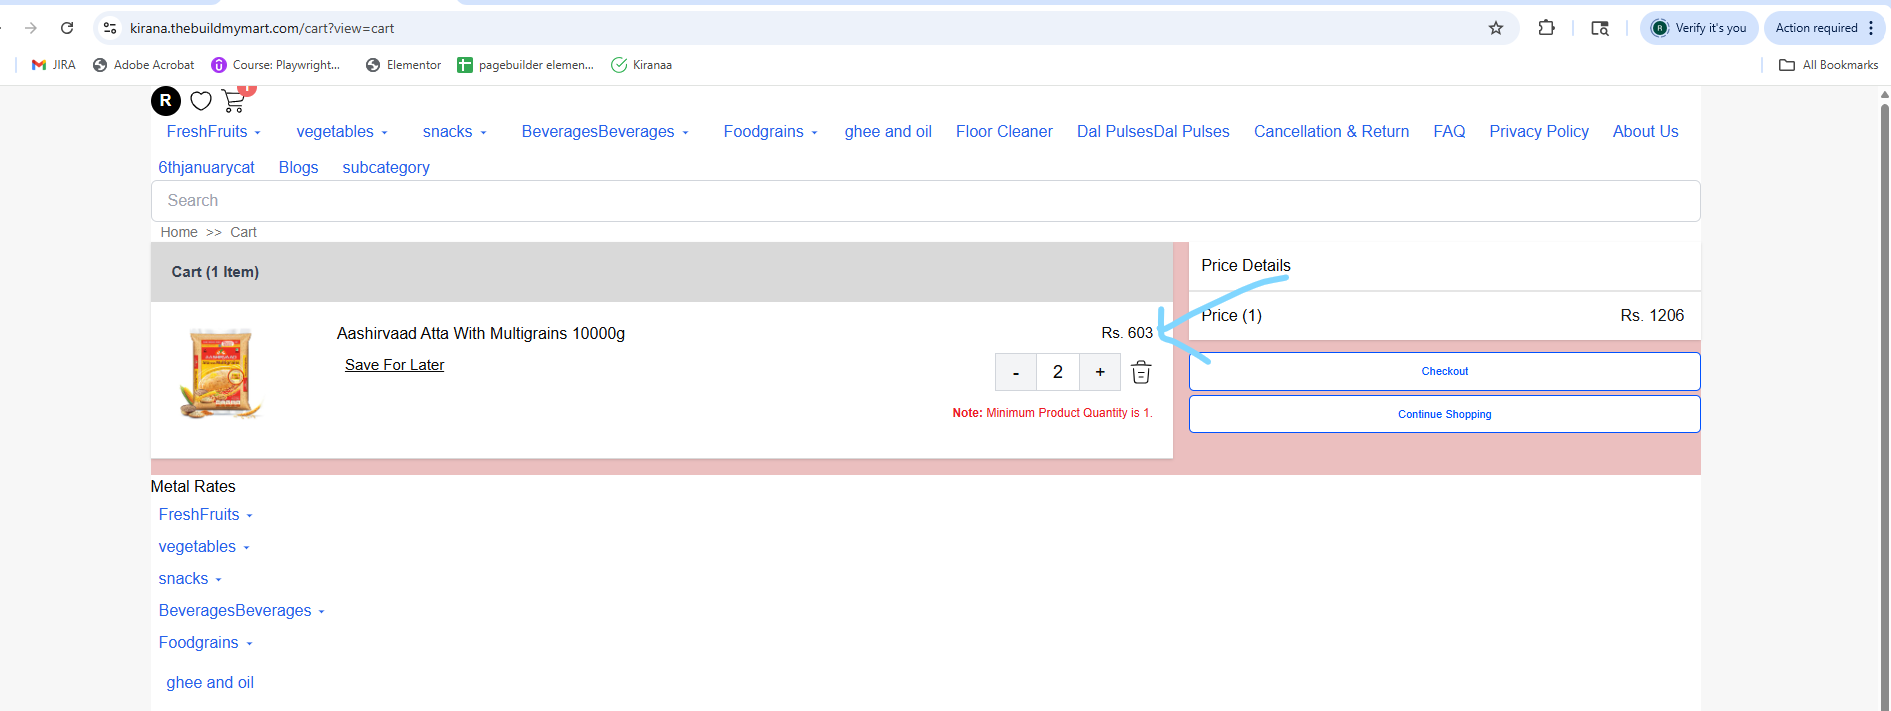This screenshot has height=711, width=1891.
Task: Open FAQ menu item
Action: pos(1449,132)
